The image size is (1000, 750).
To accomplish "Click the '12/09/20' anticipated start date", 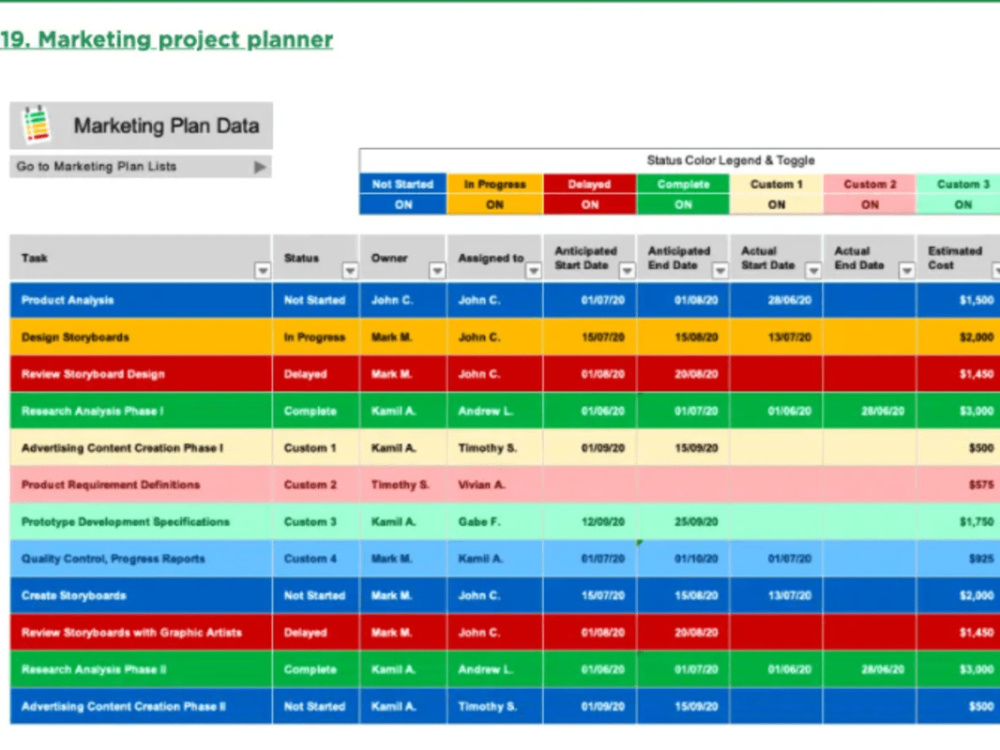I will point(590,522).
